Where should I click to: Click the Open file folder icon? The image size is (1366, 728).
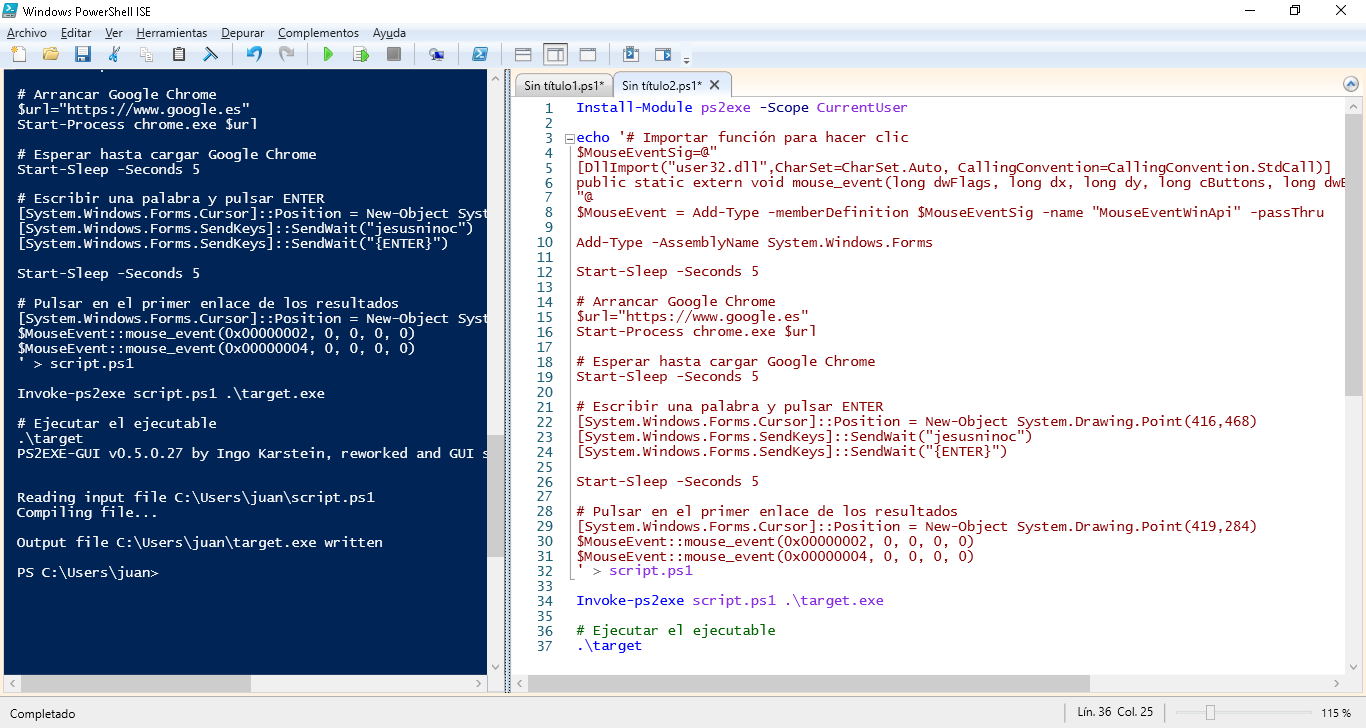click(50, 54)
